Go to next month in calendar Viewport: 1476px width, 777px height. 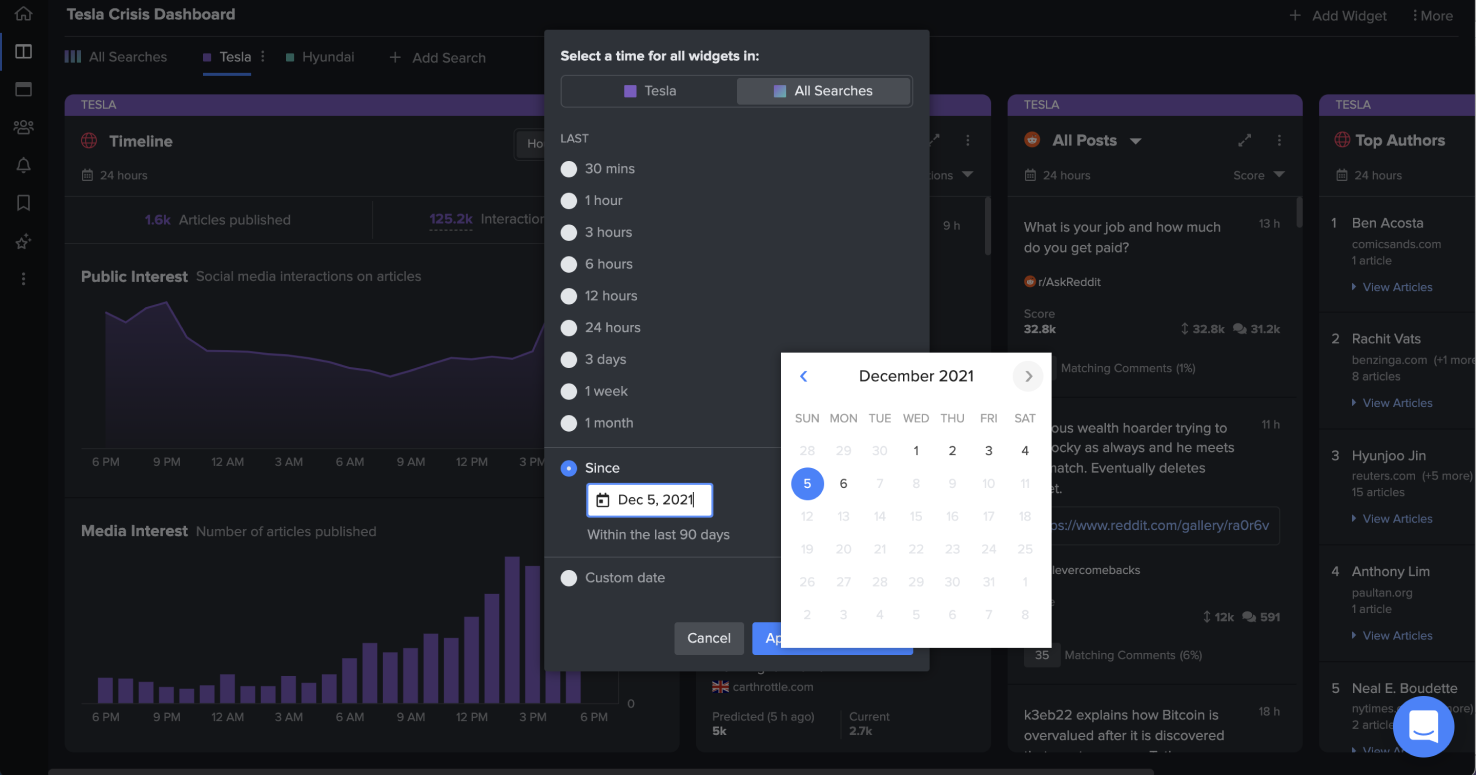click(x=1028, y=376)
